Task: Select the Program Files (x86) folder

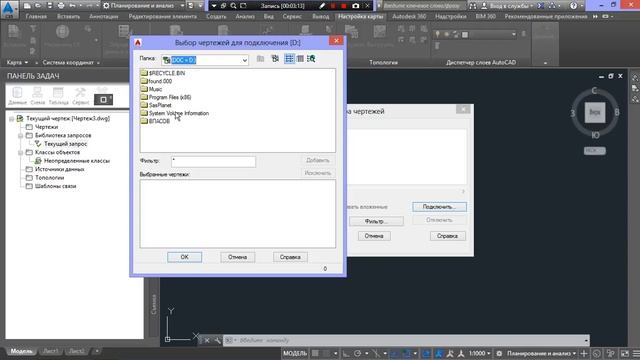Action: point(166,97)
